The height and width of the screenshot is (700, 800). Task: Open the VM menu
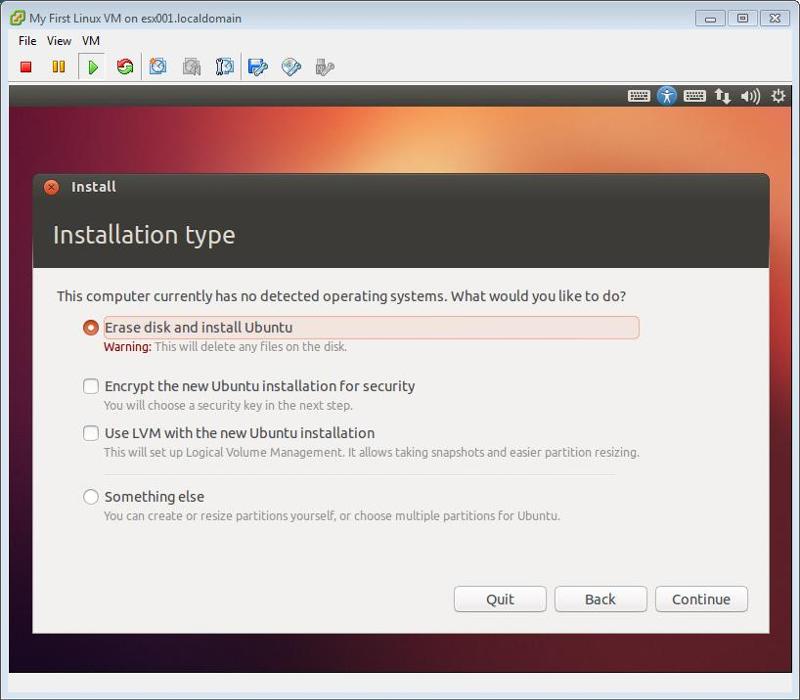pos(91,41)
